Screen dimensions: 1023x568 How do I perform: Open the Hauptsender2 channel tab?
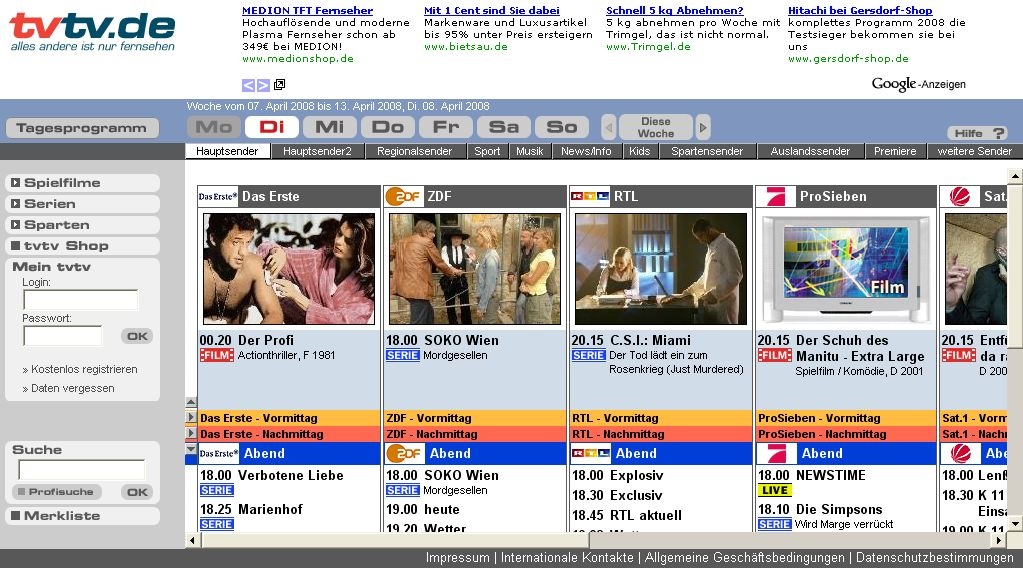click(317, 151)
